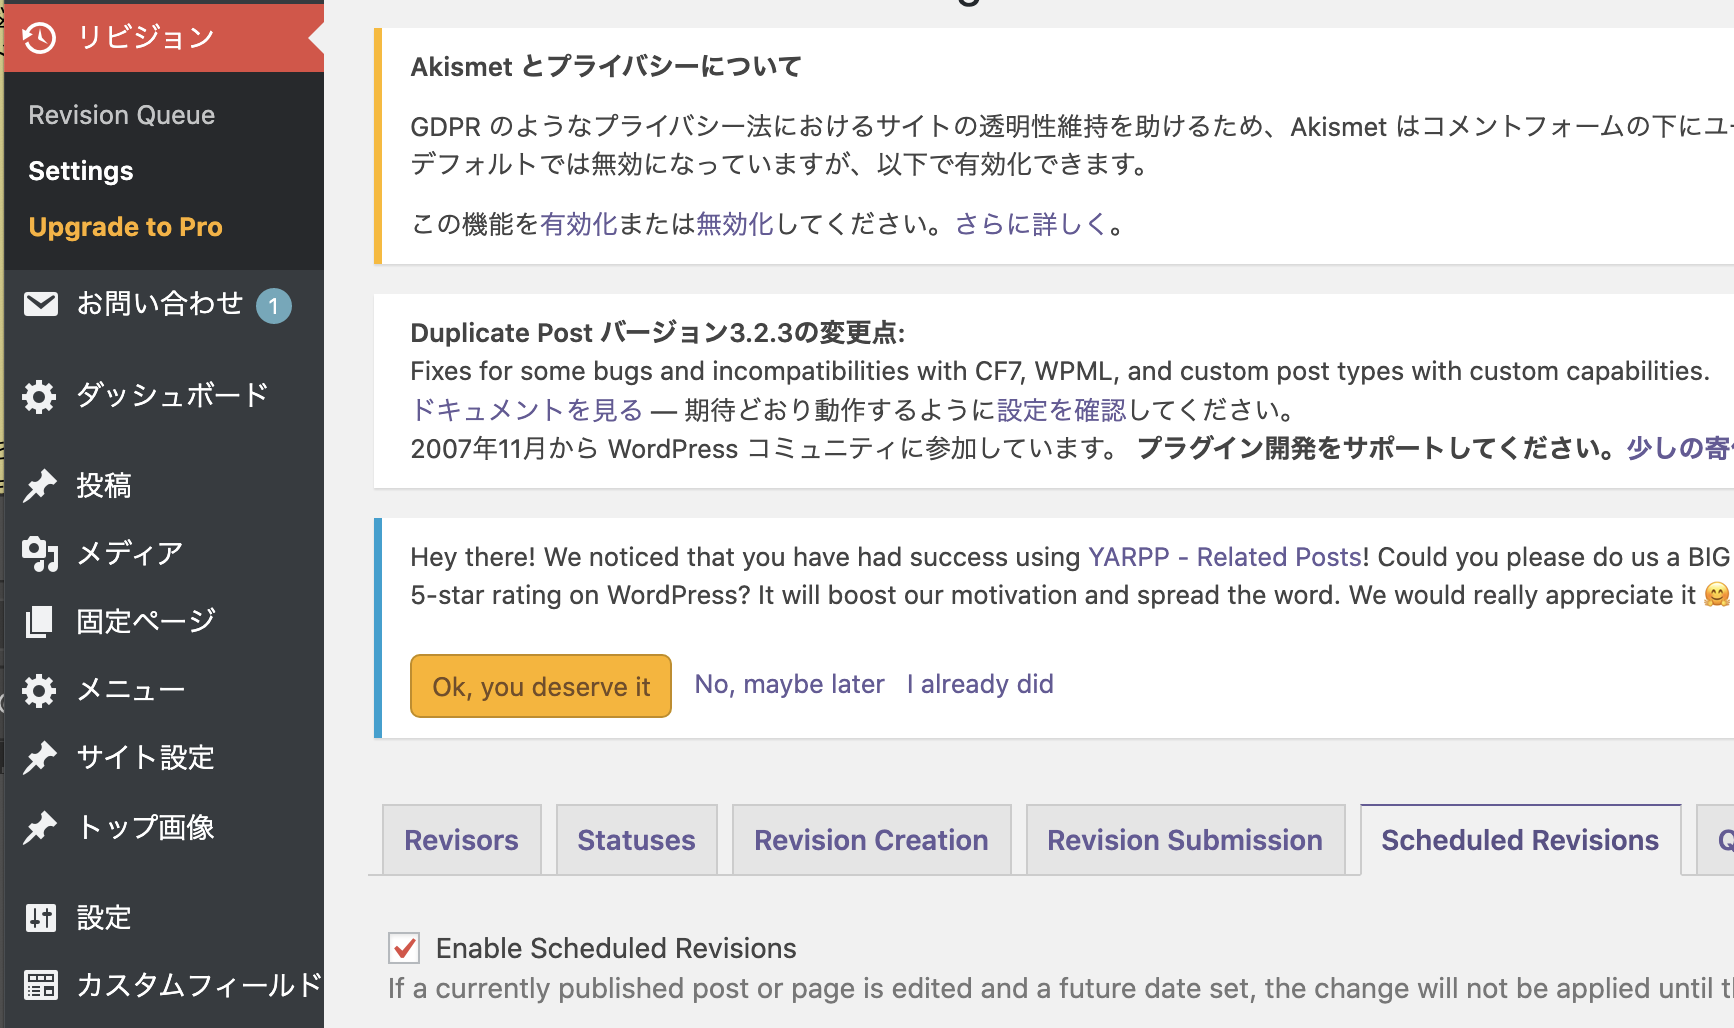
Task: Click the 'I already did' link
Action: point(980,684)
